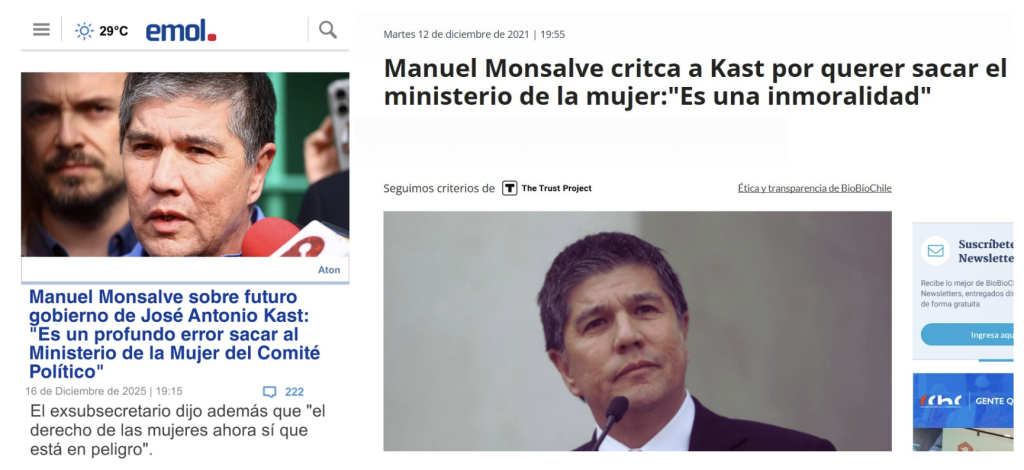The height and width of the screenshot is (470, 1024).
Task: Open the comments speech bubble icon
Action: (269, 392)
